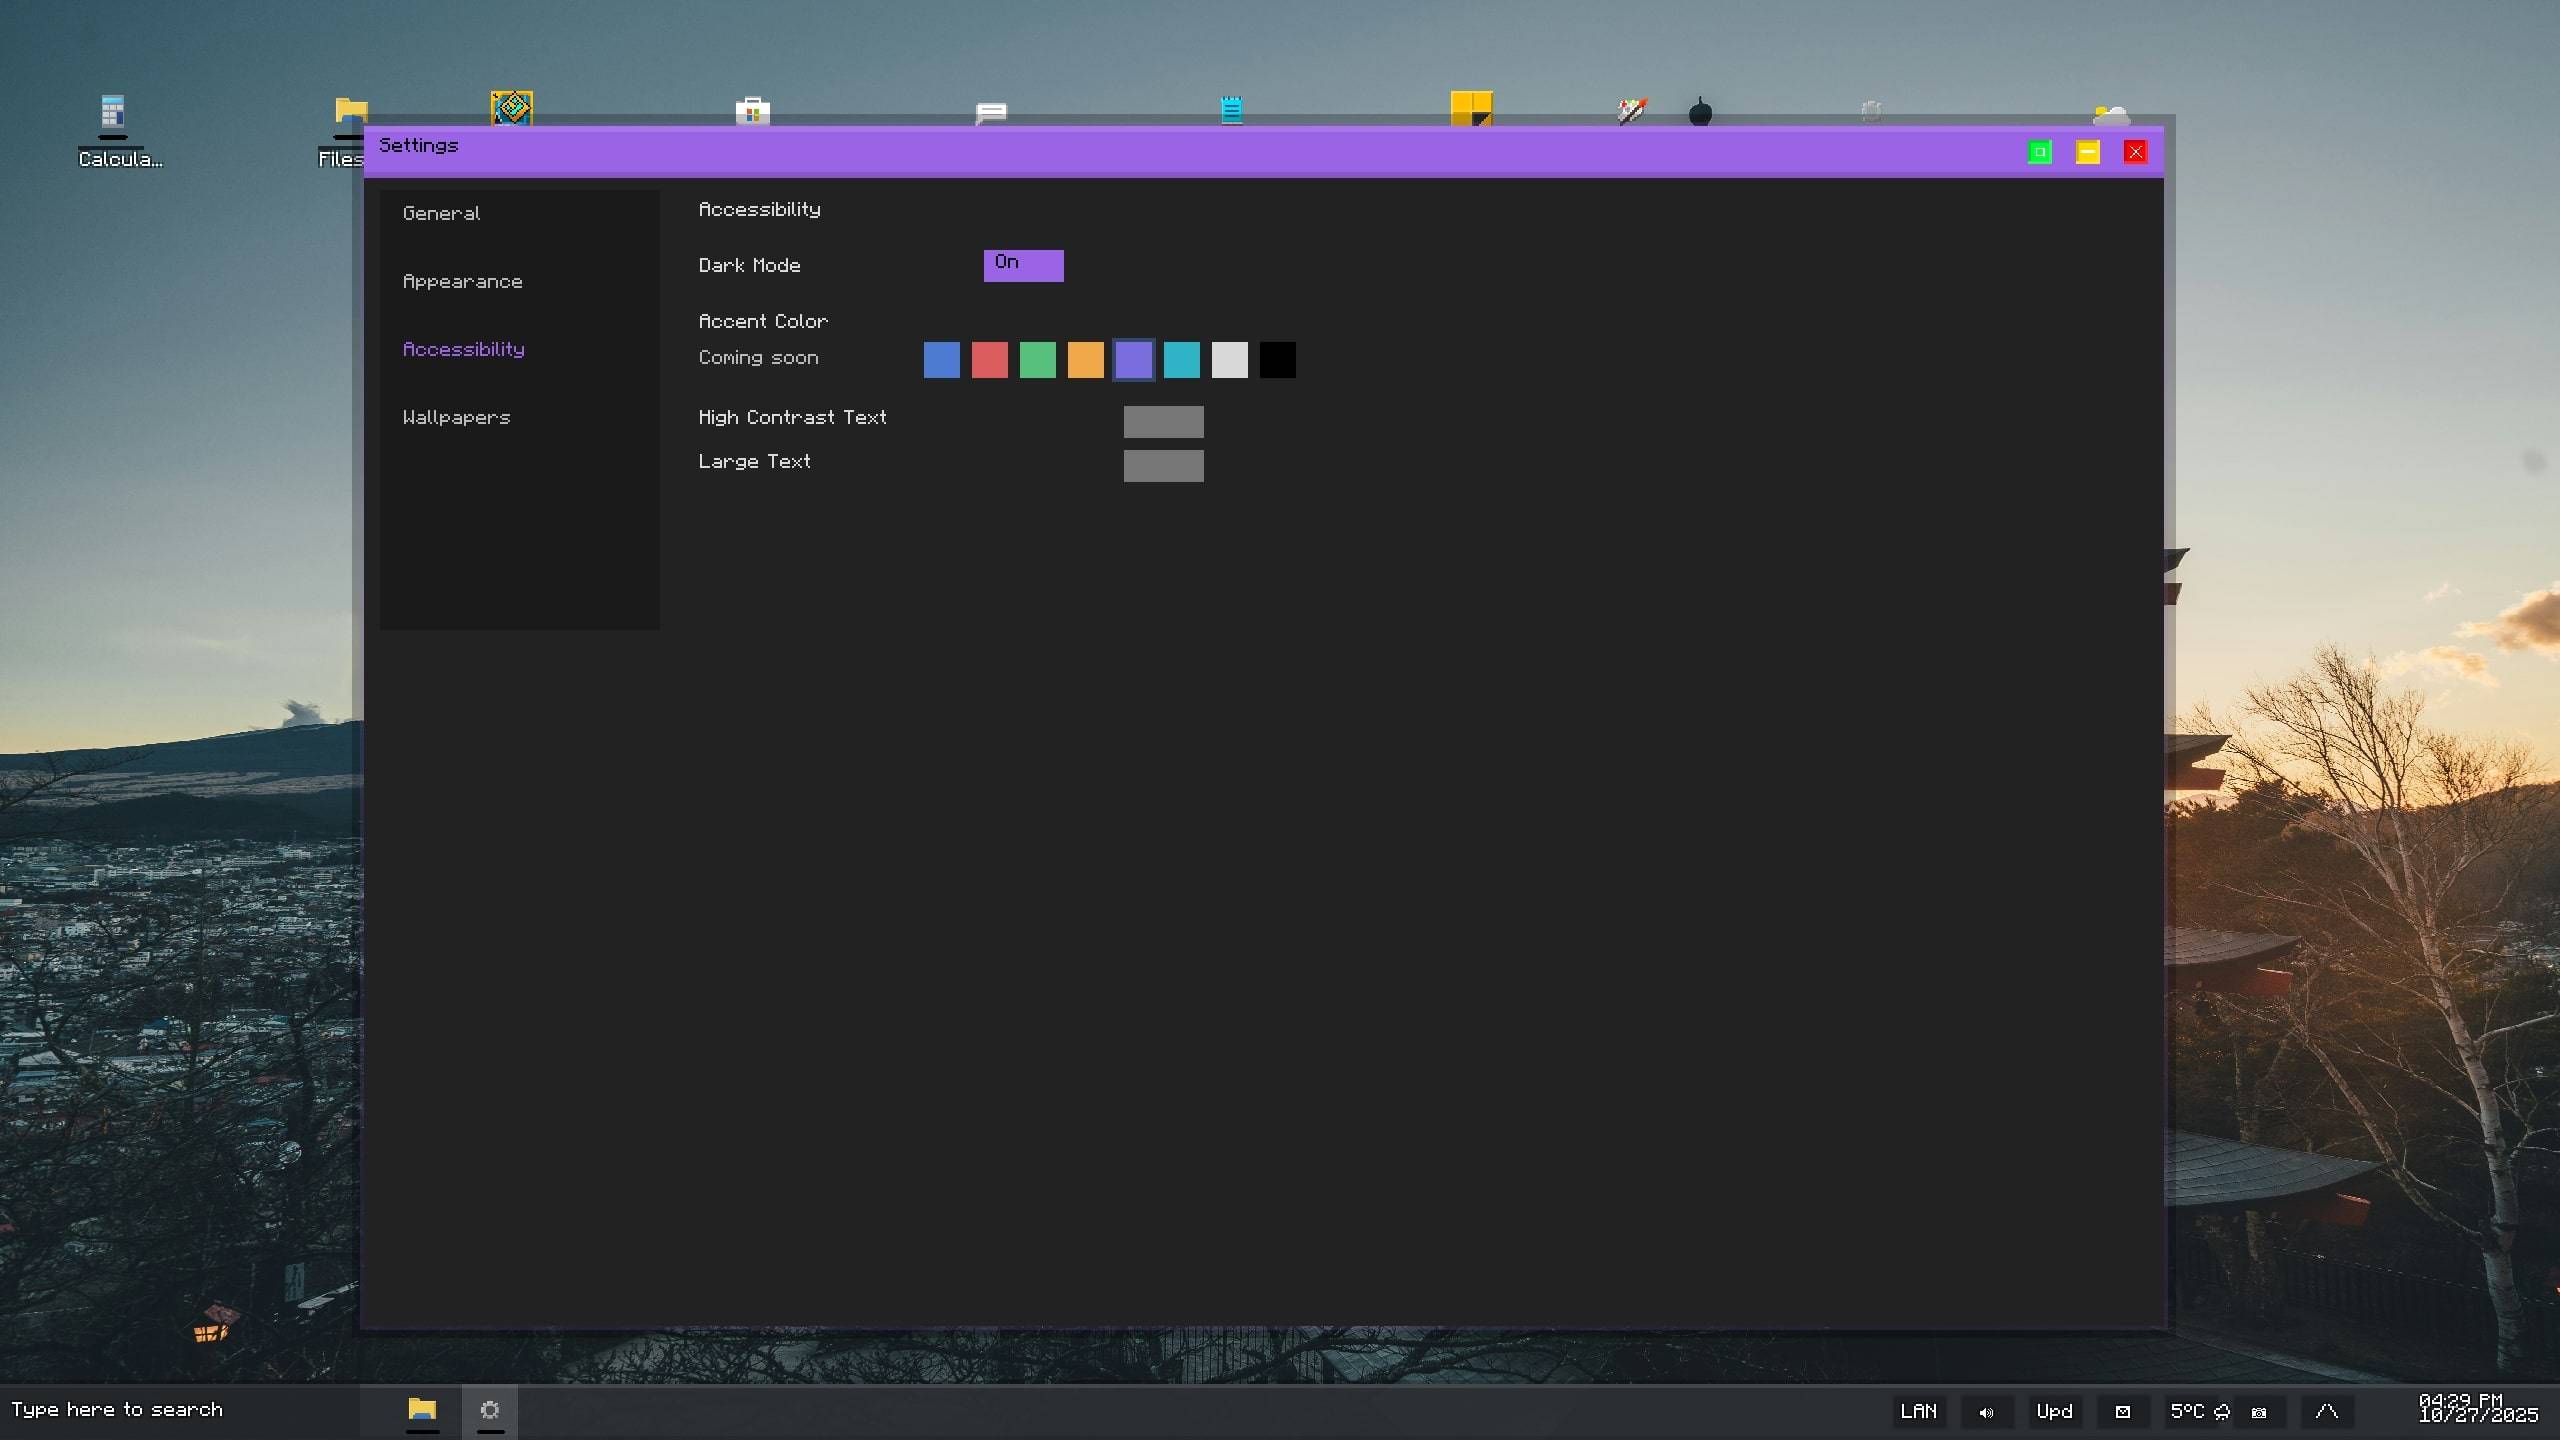Open the clock and date display
Image resolution: width=2560 pixels, height=1440 pixels.
tap(2477, 1408)
